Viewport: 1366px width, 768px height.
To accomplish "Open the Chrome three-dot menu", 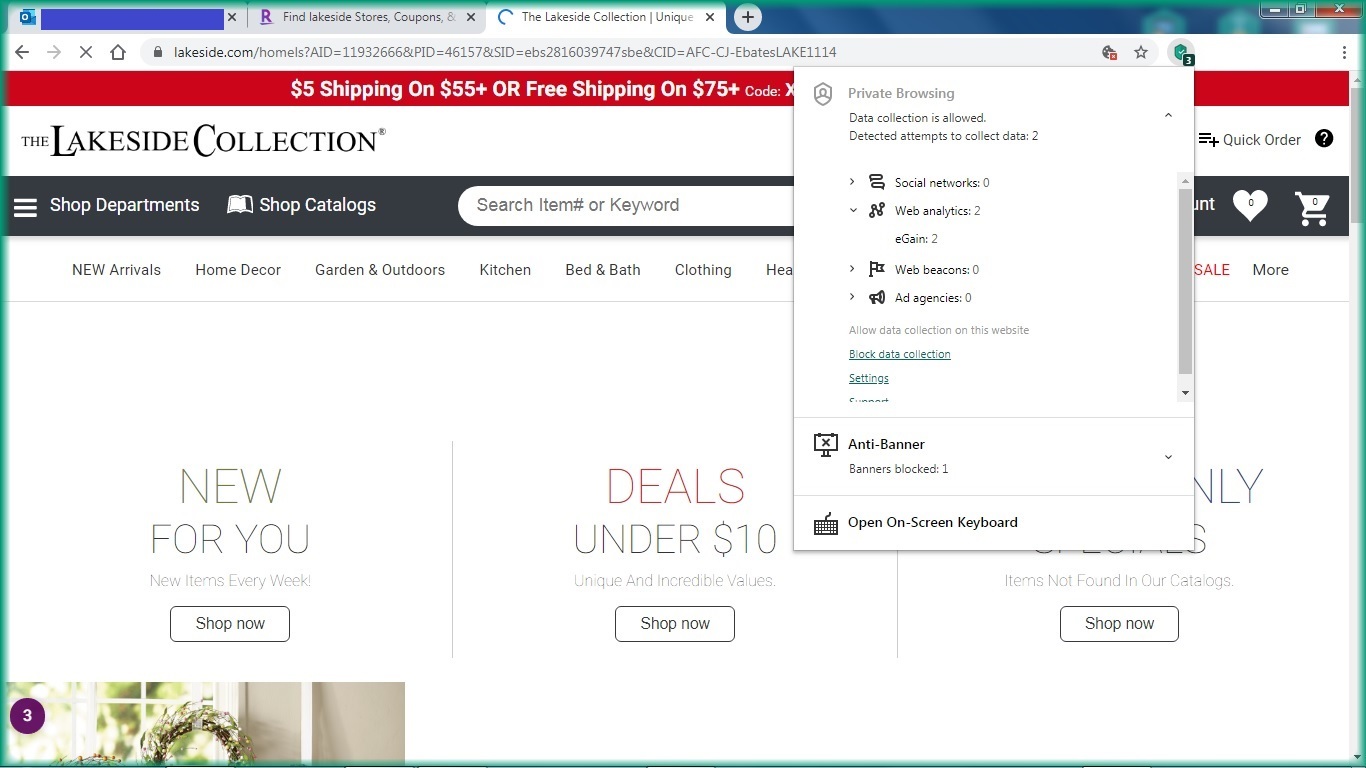I will 1345,52.
